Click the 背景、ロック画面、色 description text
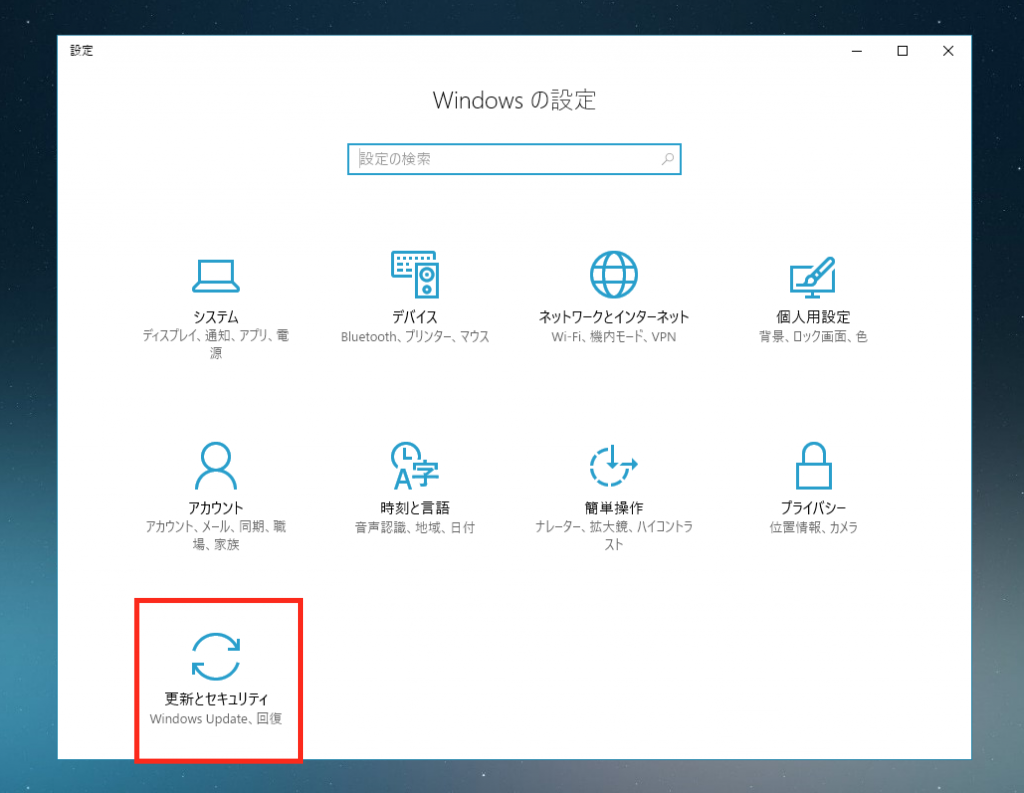The height and width of the screenshot is (793, 1024). 812,337
